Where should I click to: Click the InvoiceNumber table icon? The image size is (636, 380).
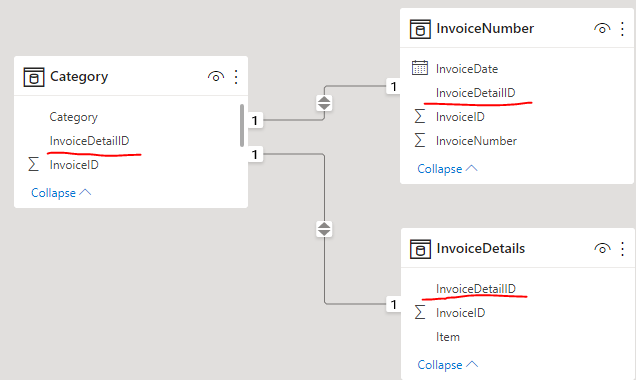pos(420,29)
